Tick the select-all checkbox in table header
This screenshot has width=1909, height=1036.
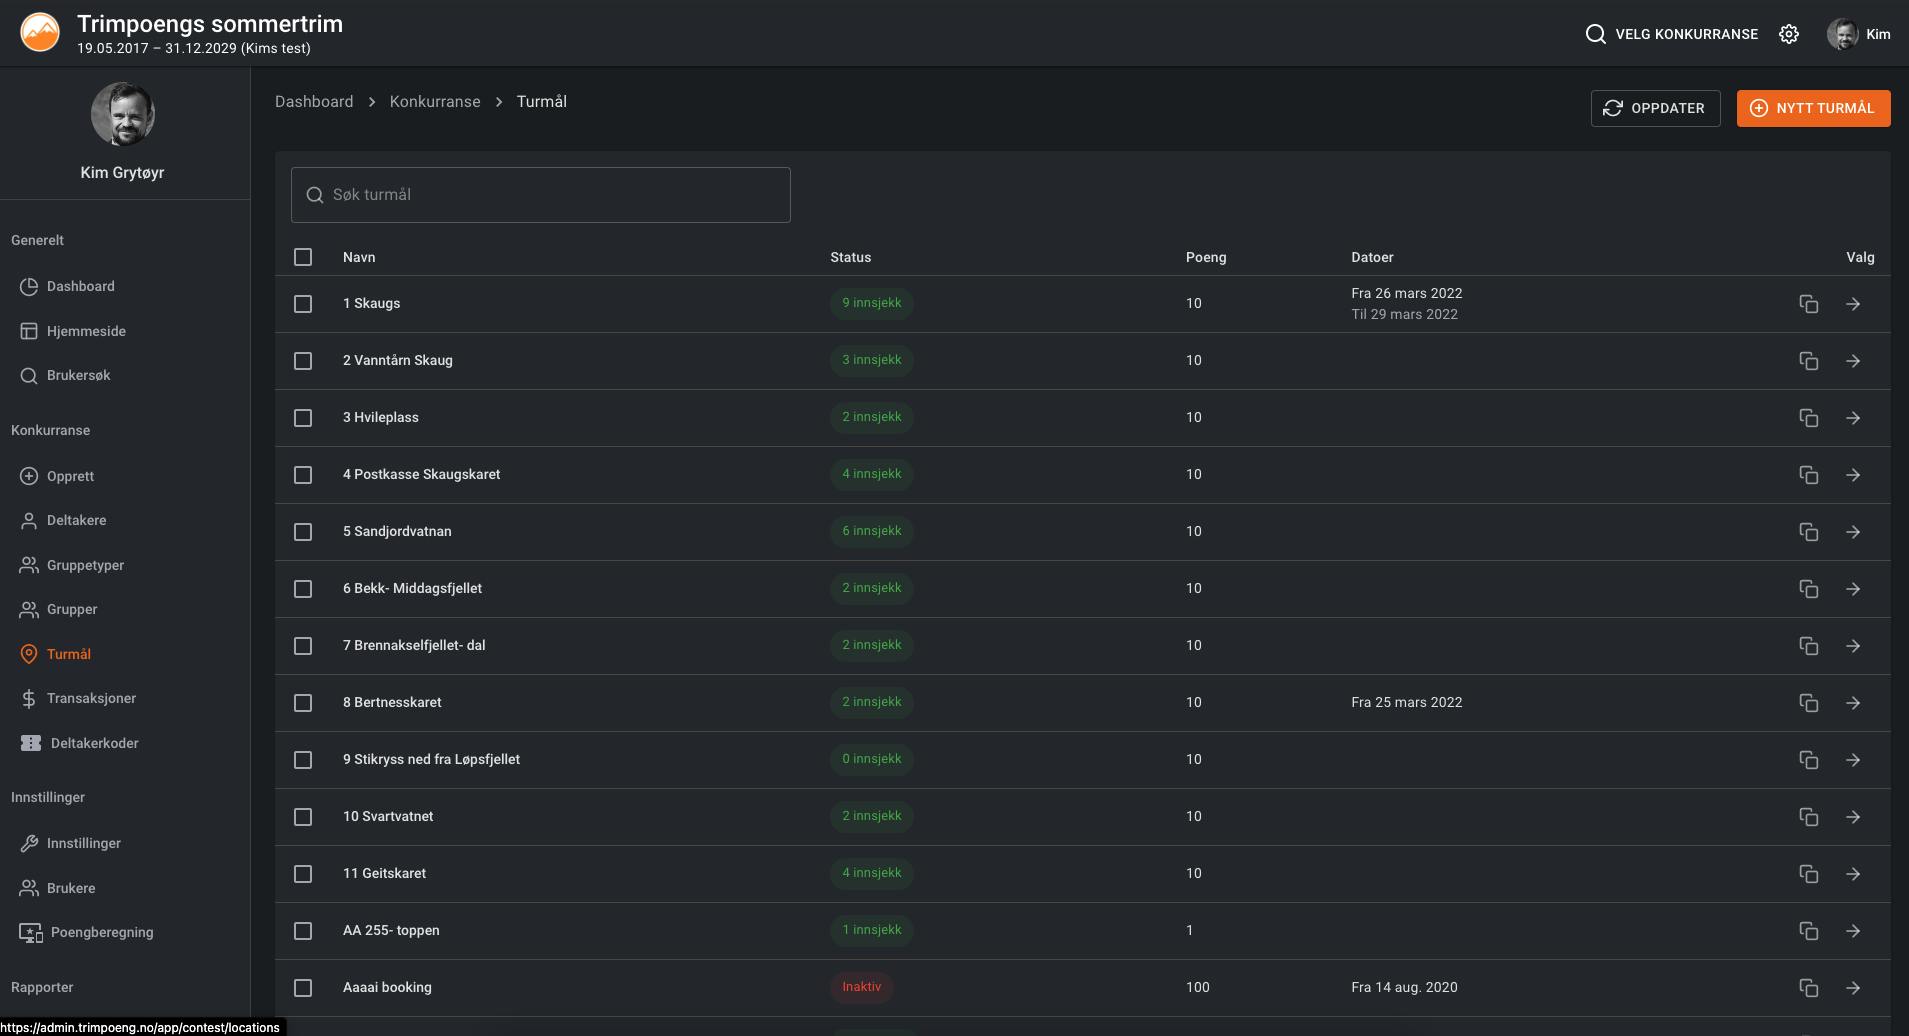303,257
